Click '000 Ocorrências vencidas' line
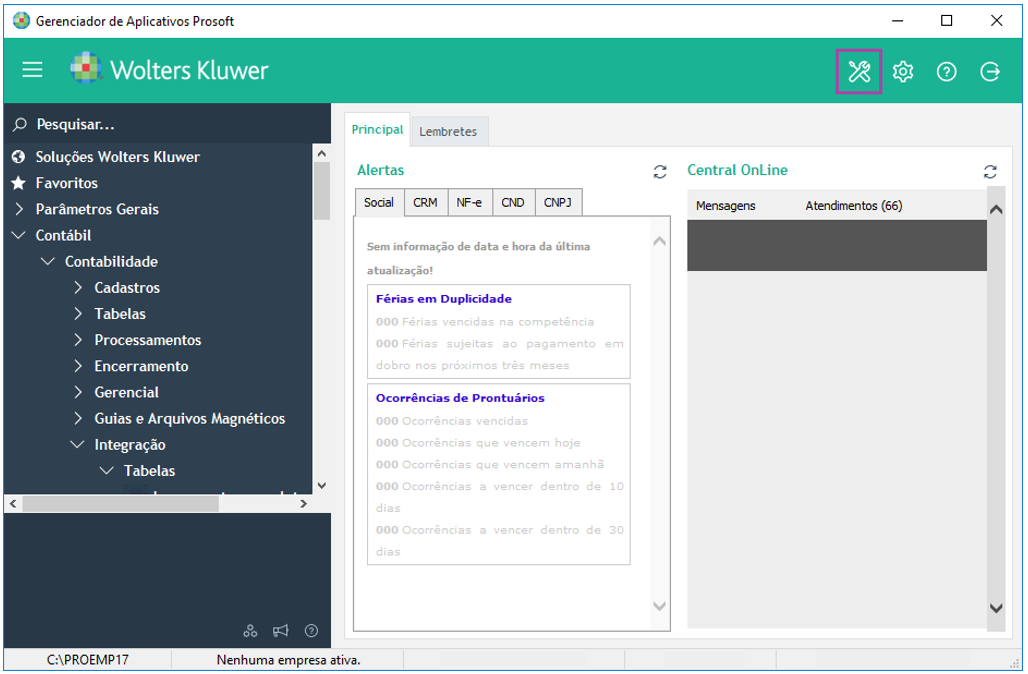The width and height of the screenshot is (1028, 674). pos(452,421)
